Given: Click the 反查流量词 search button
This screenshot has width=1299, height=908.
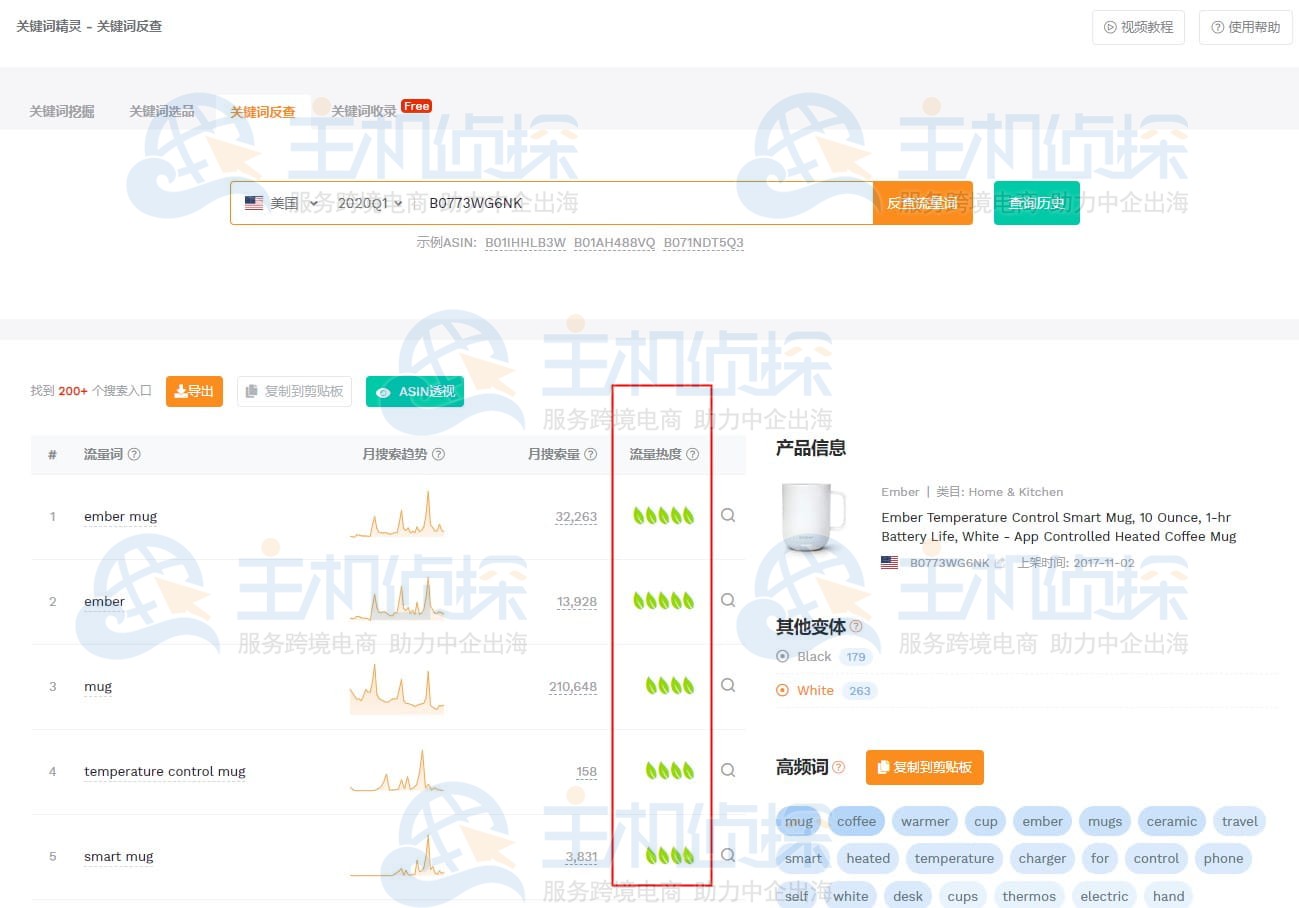Looking at the screenshot, I should [922, 203].
